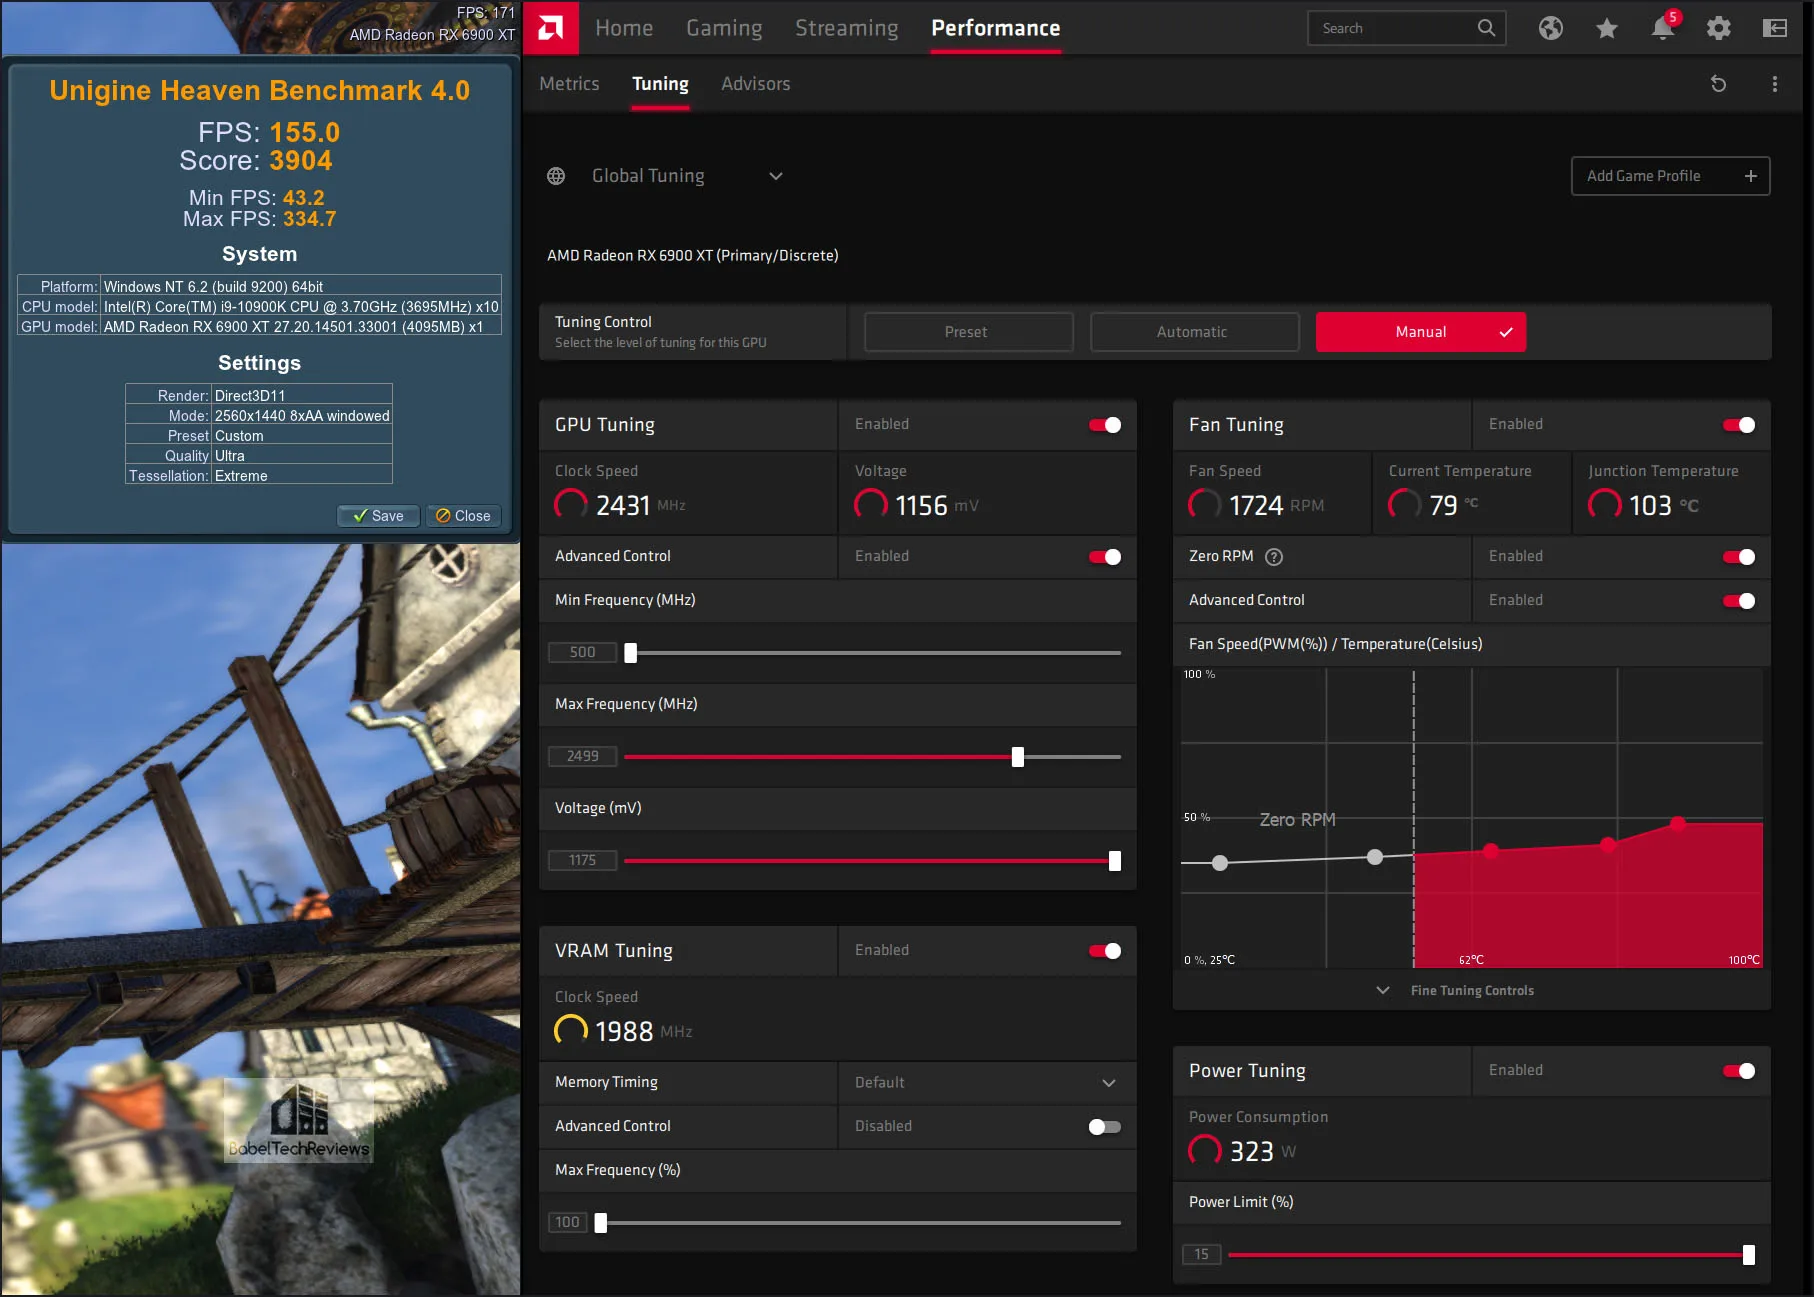Enable VRAM Advanced Control switch

pos(1105,1127)
